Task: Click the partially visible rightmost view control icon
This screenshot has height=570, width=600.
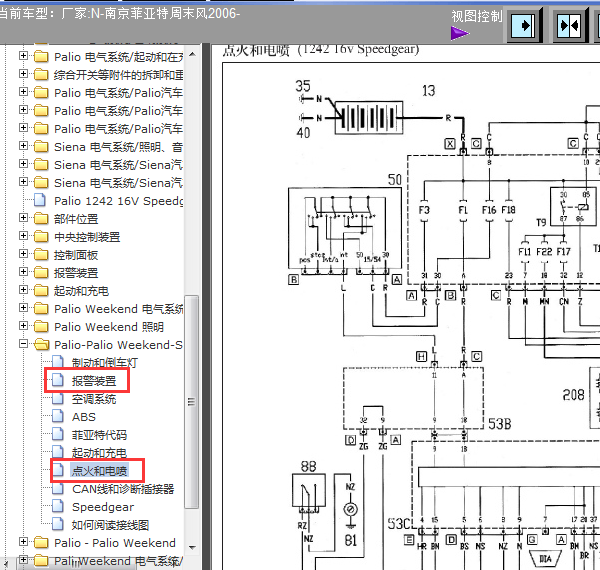Action: pyautogui.click(x=595, y=23)
